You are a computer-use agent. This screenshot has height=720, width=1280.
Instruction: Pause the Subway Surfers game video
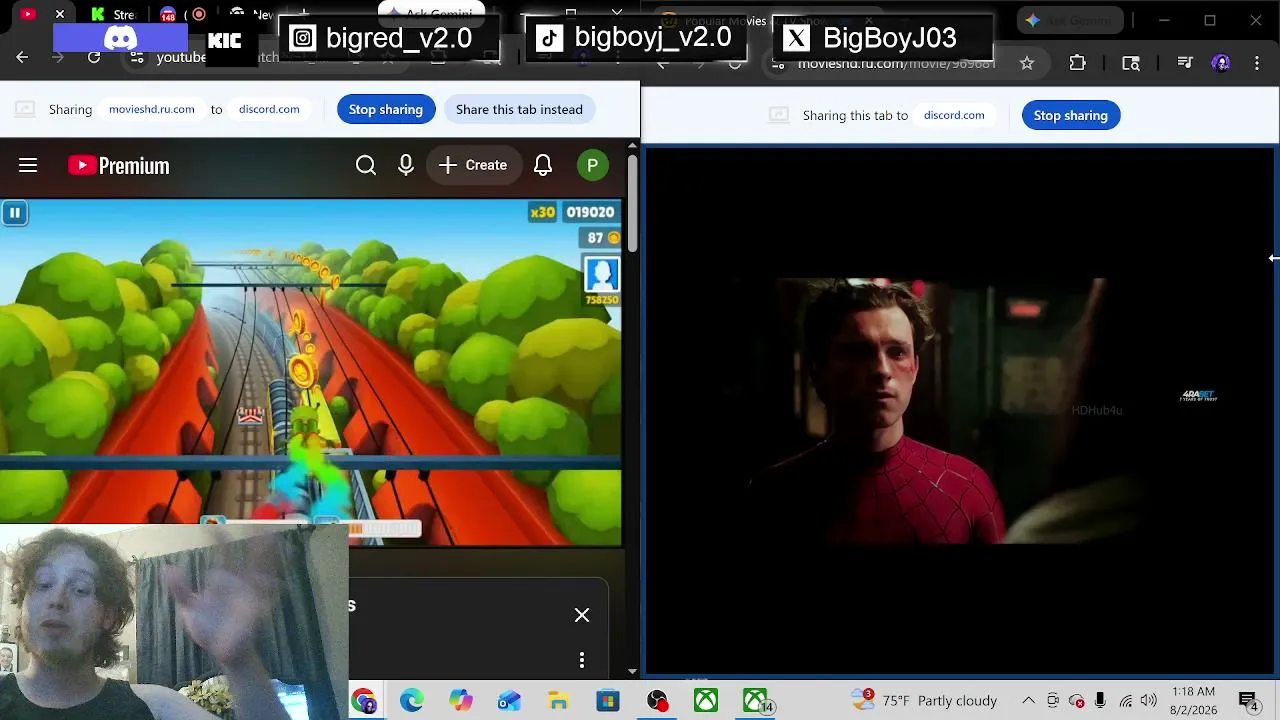coord(14,212)
